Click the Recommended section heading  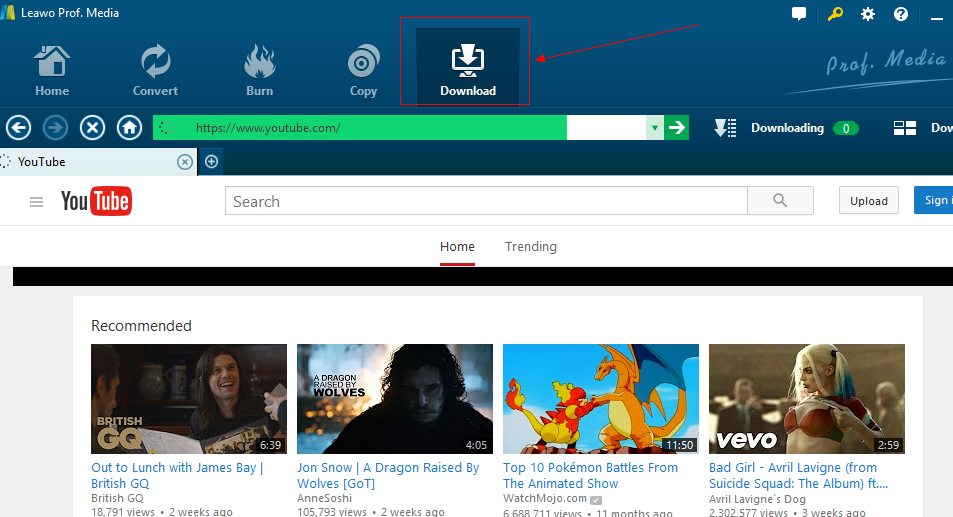pos(141,326)
